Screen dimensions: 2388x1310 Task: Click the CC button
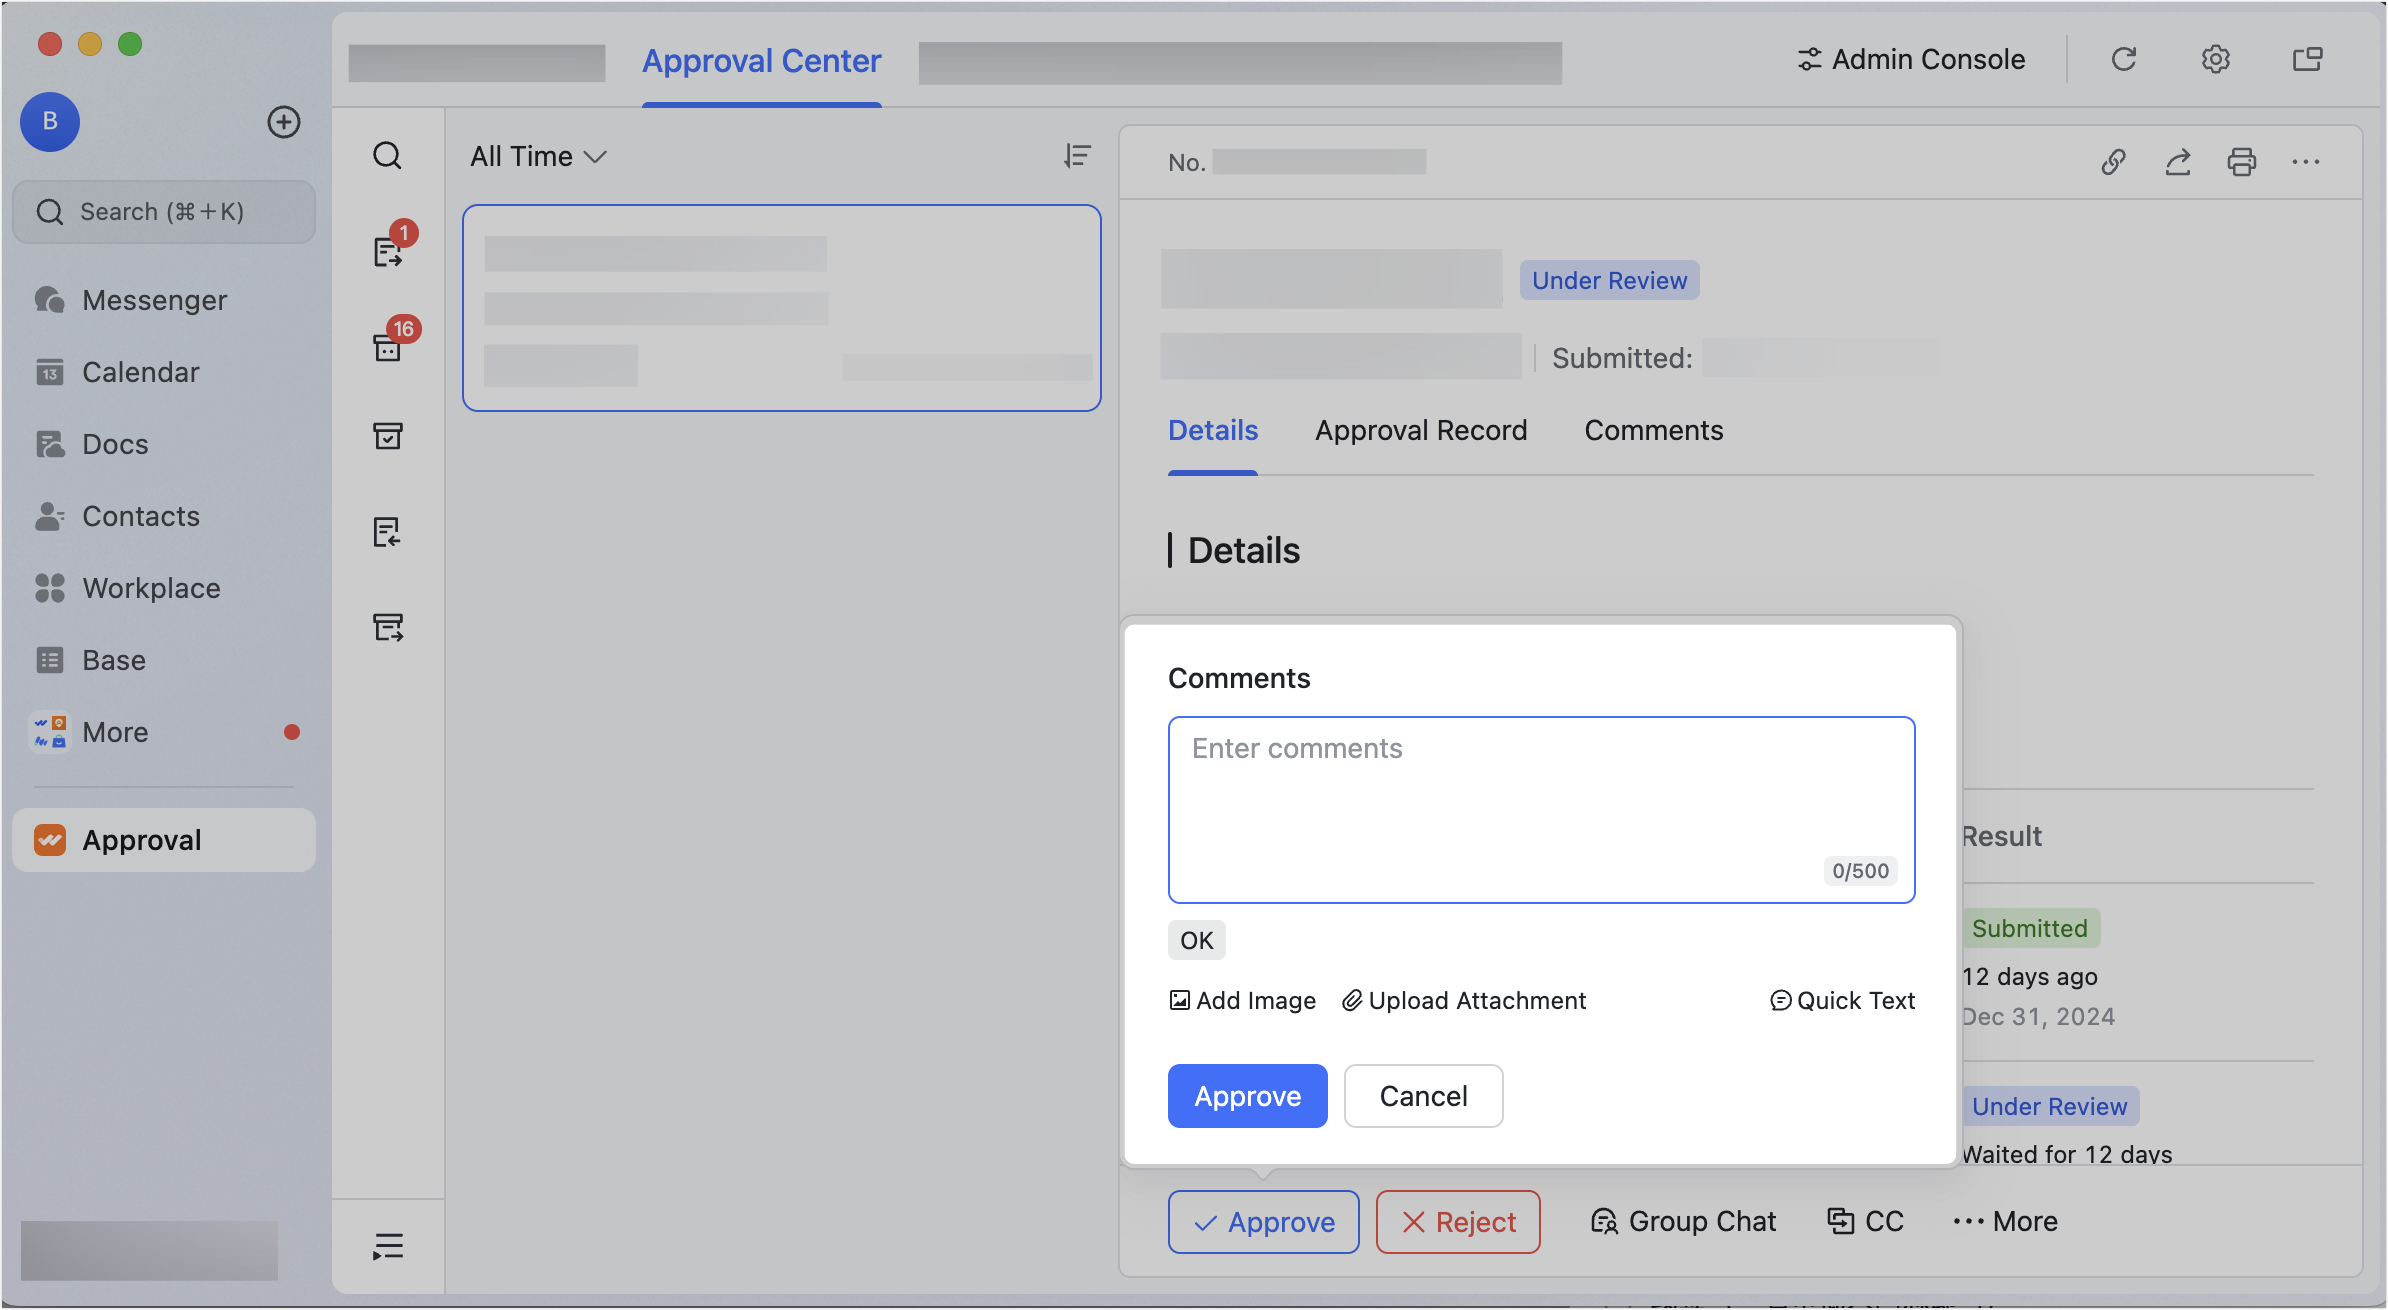click(x=1866, y=1221)
